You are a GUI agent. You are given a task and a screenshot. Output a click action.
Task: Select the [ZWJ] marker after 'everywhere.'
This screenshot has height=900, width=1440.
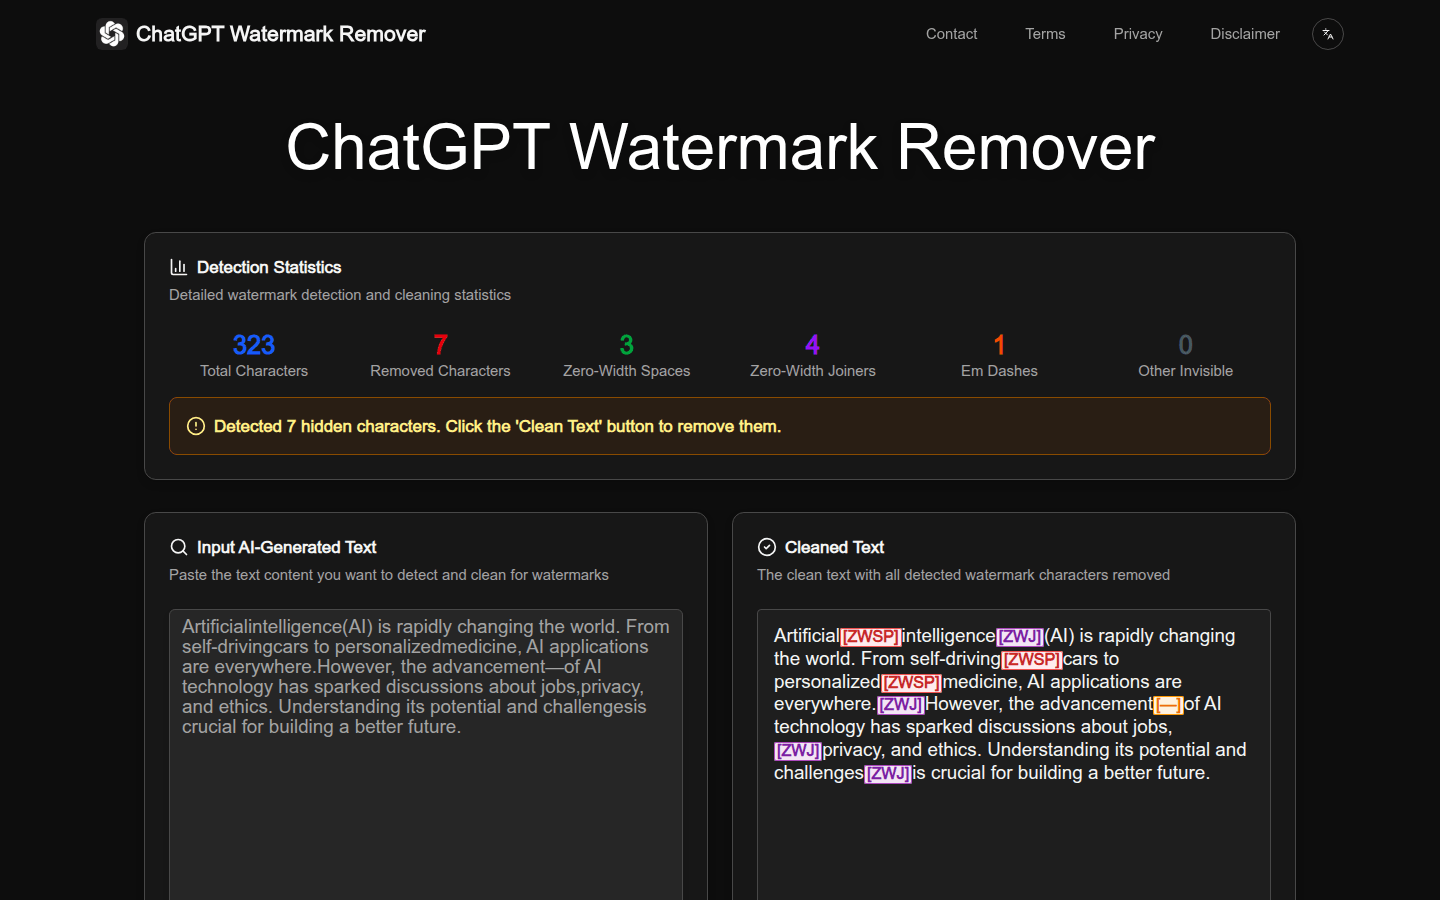(x=901, y=704)
